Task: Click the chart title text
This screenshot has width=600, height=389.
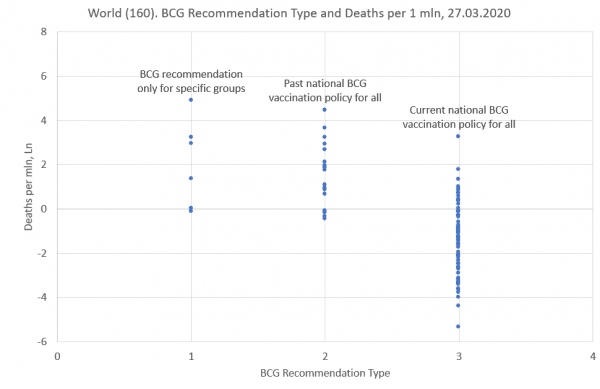Action: 299,13
